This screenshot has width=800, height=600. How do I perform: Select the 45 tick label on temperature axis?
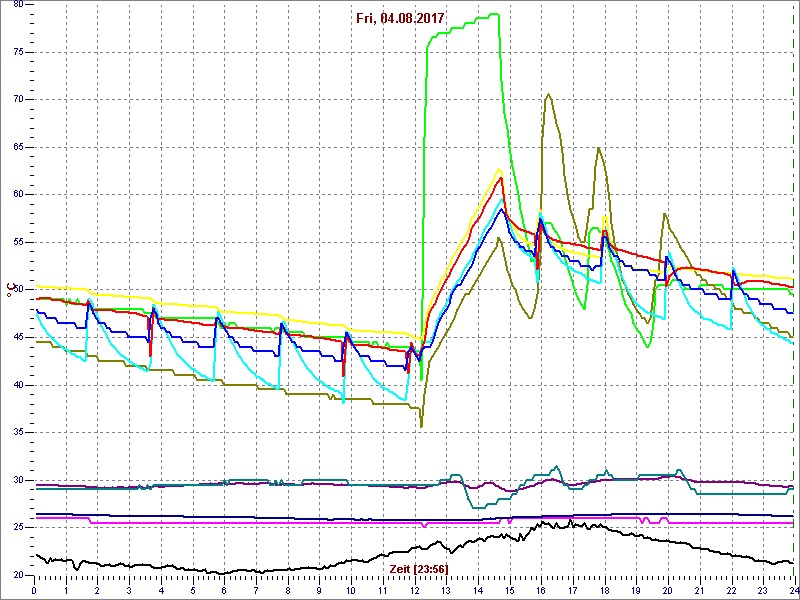click(18, 338)
